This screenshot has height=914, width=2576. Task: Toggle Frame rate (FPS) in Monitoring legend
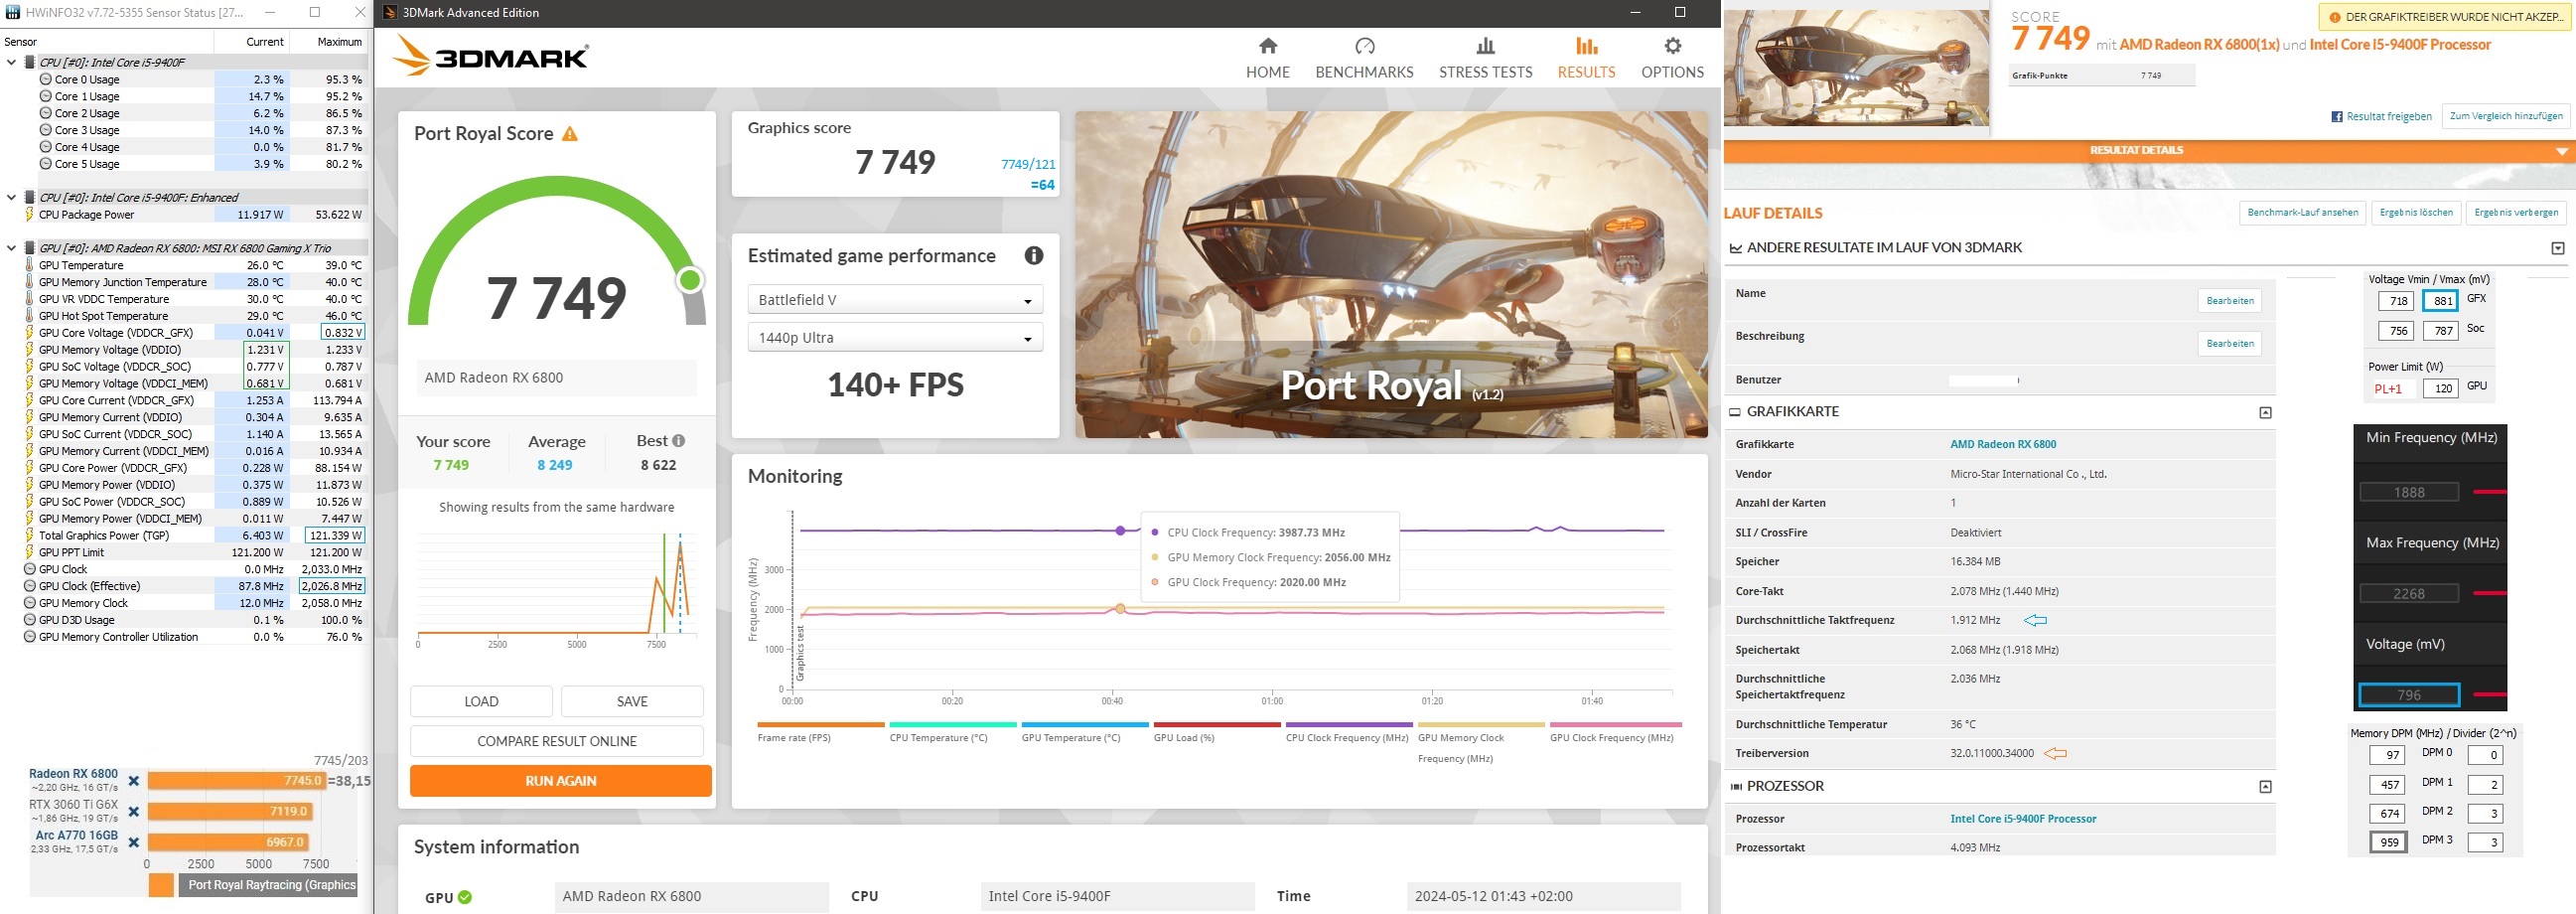[x=820, y=732]
